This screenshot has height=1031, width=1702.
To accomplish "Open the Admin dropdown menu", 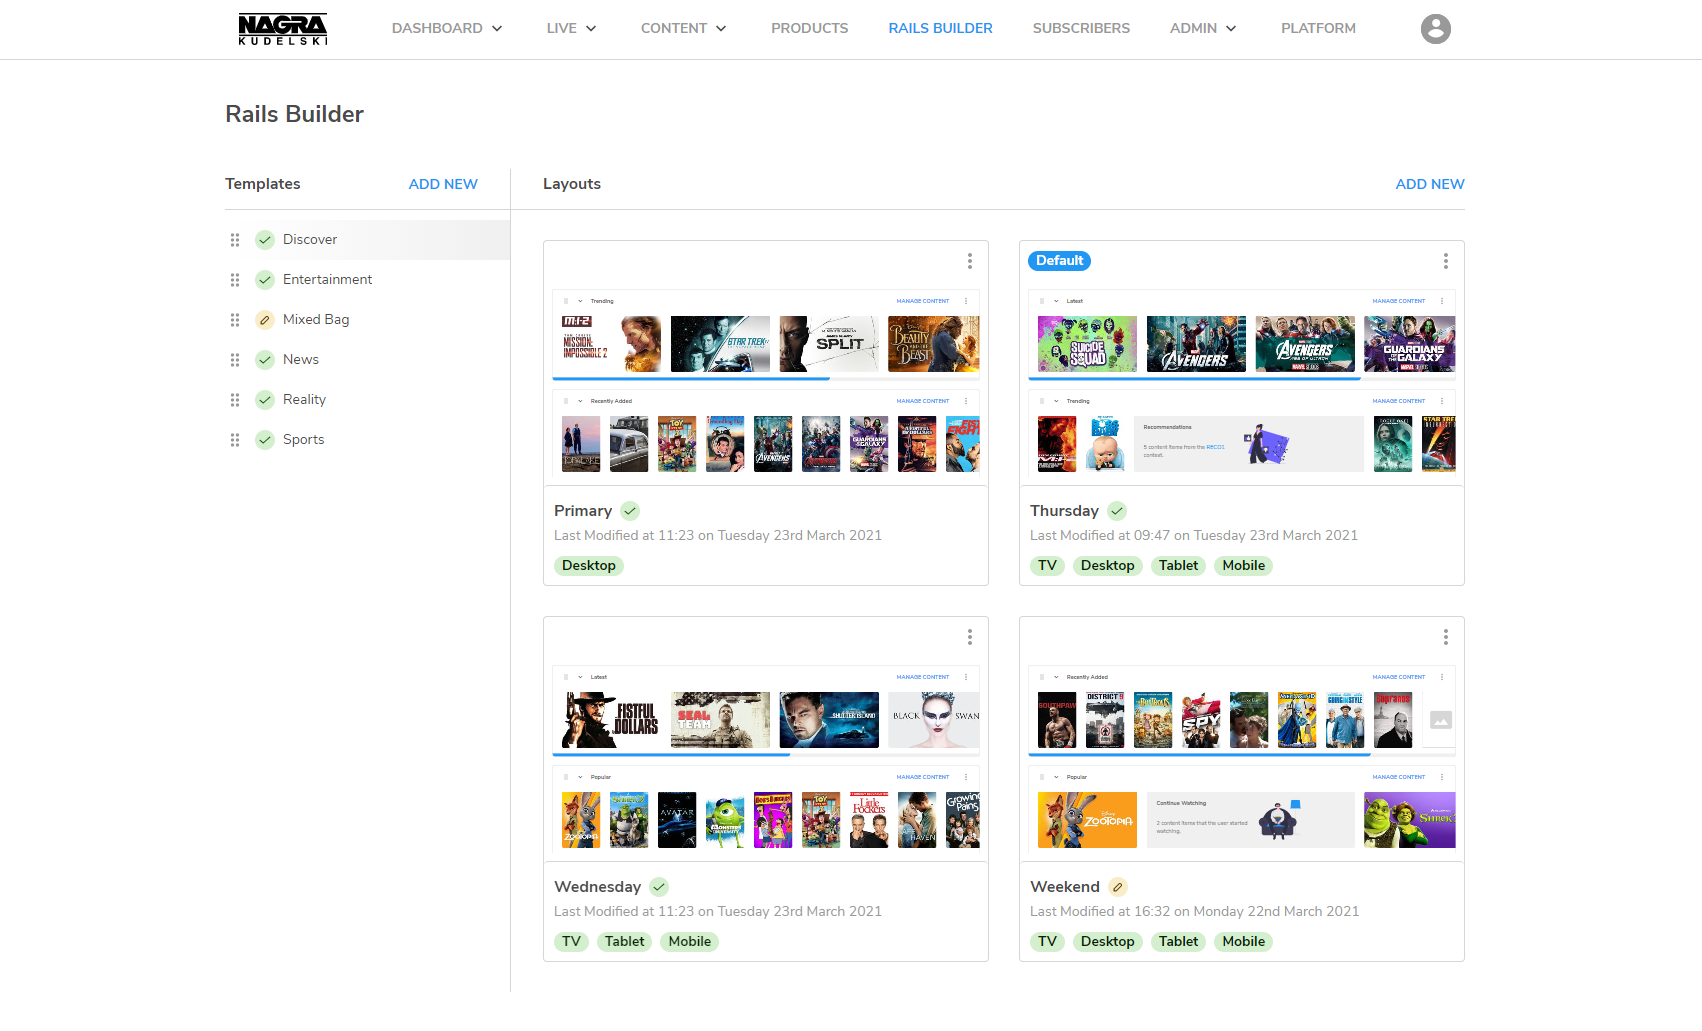I will tap(1202, 28).
